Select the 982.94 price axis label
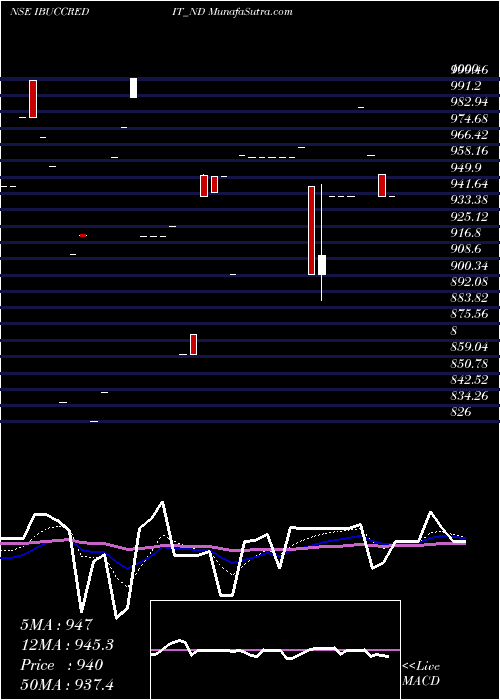The width and height of the screenshot is (500, 700). [x=469, y=102]
